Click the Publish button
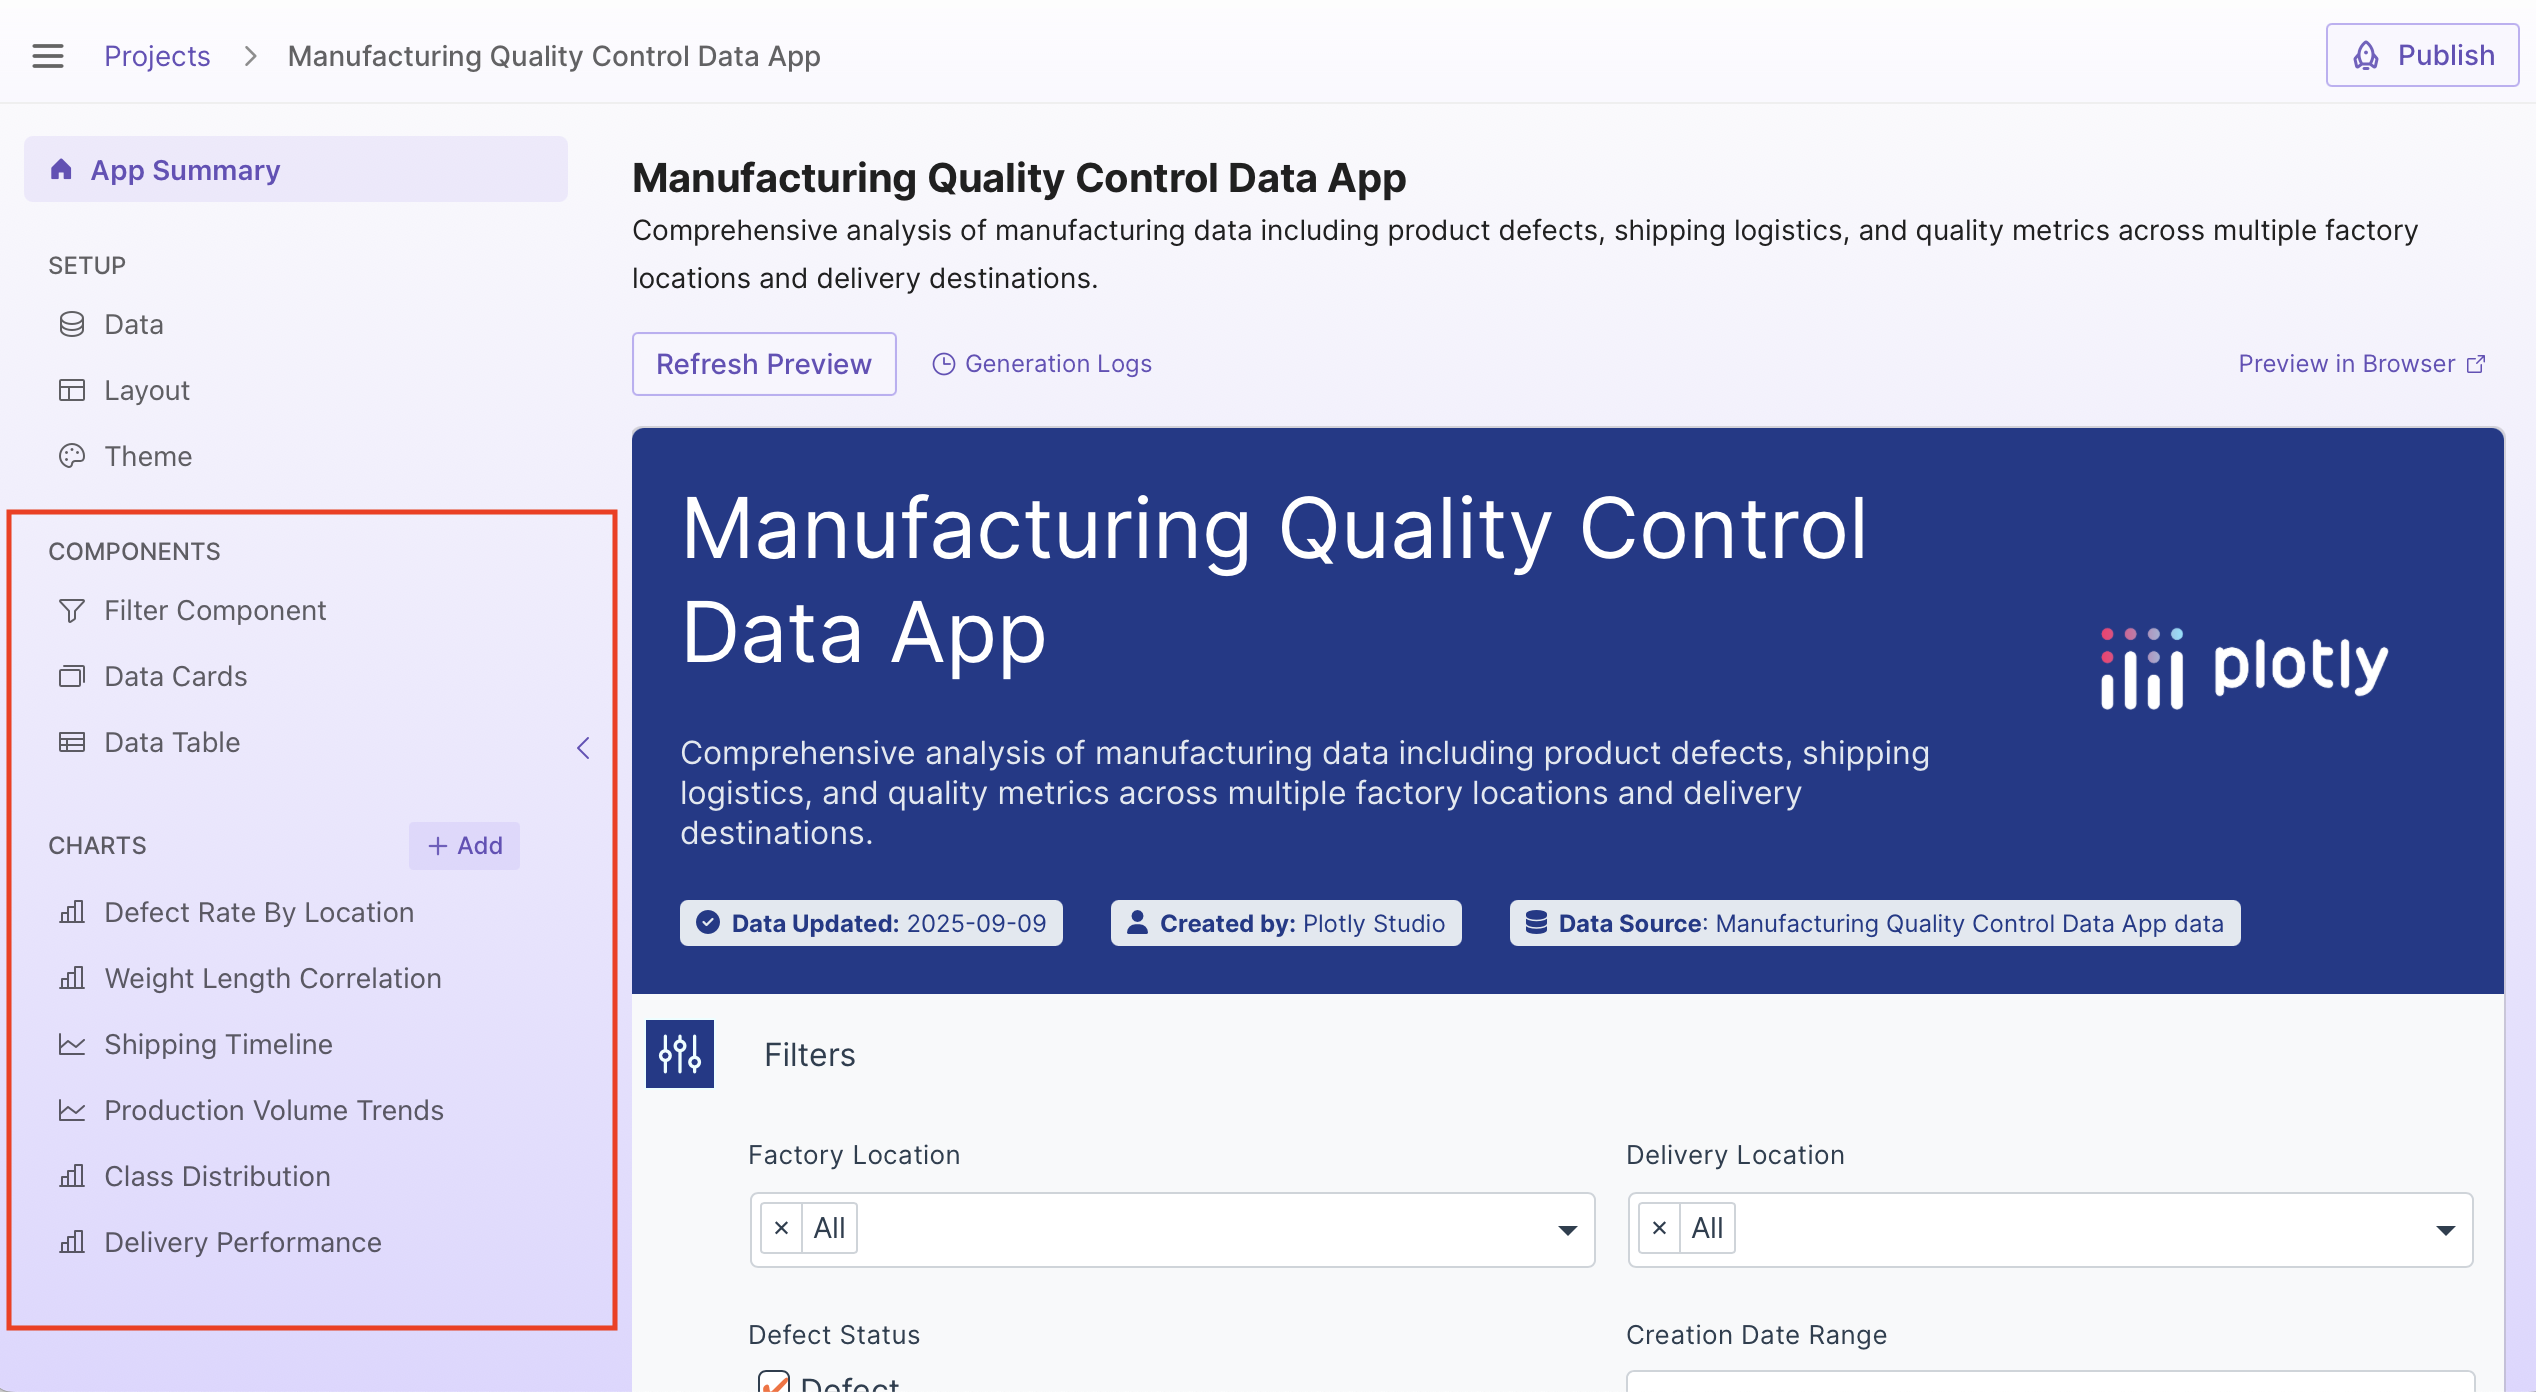 click(2422, 56)
